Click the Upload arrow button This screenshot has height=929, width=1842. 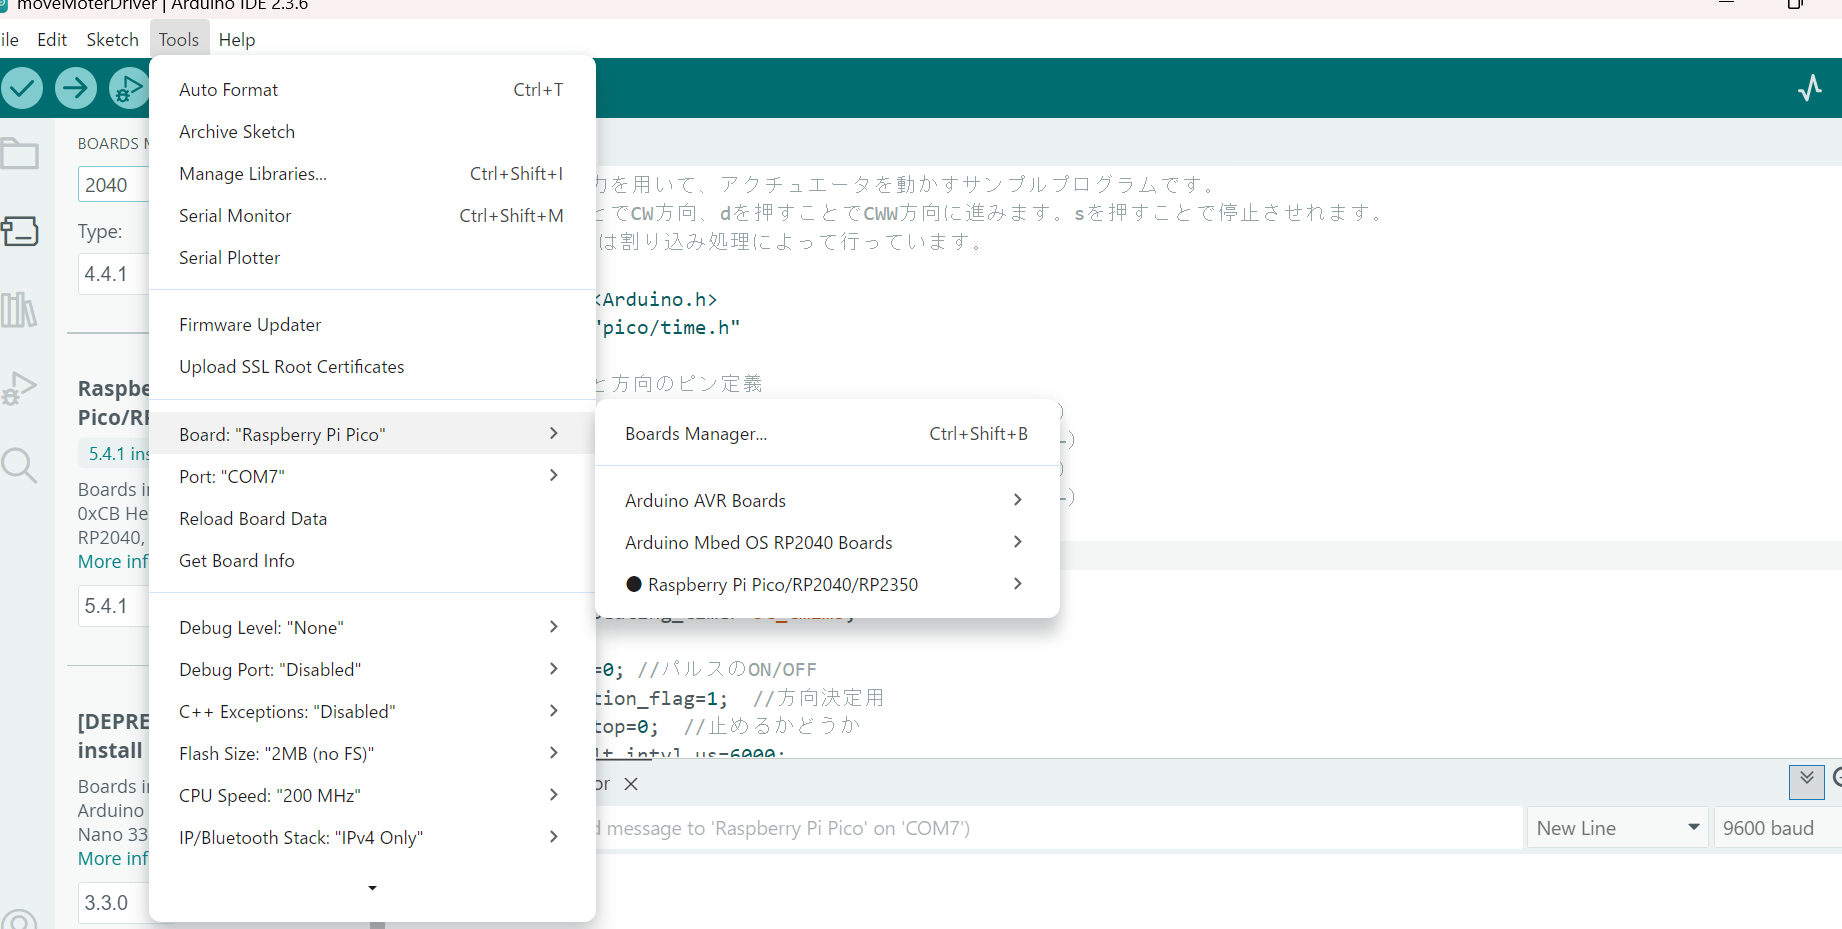[x=76, y=88]
